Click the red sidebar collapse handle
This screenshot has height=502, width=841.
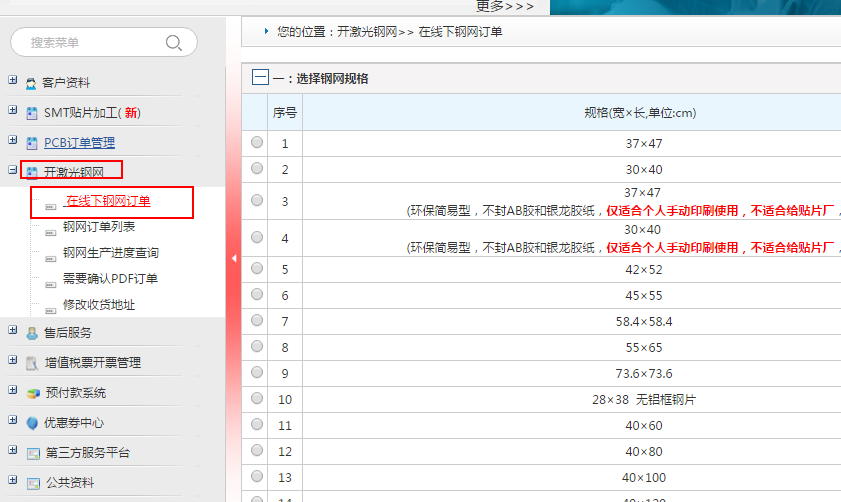click(x=234, y=258)
